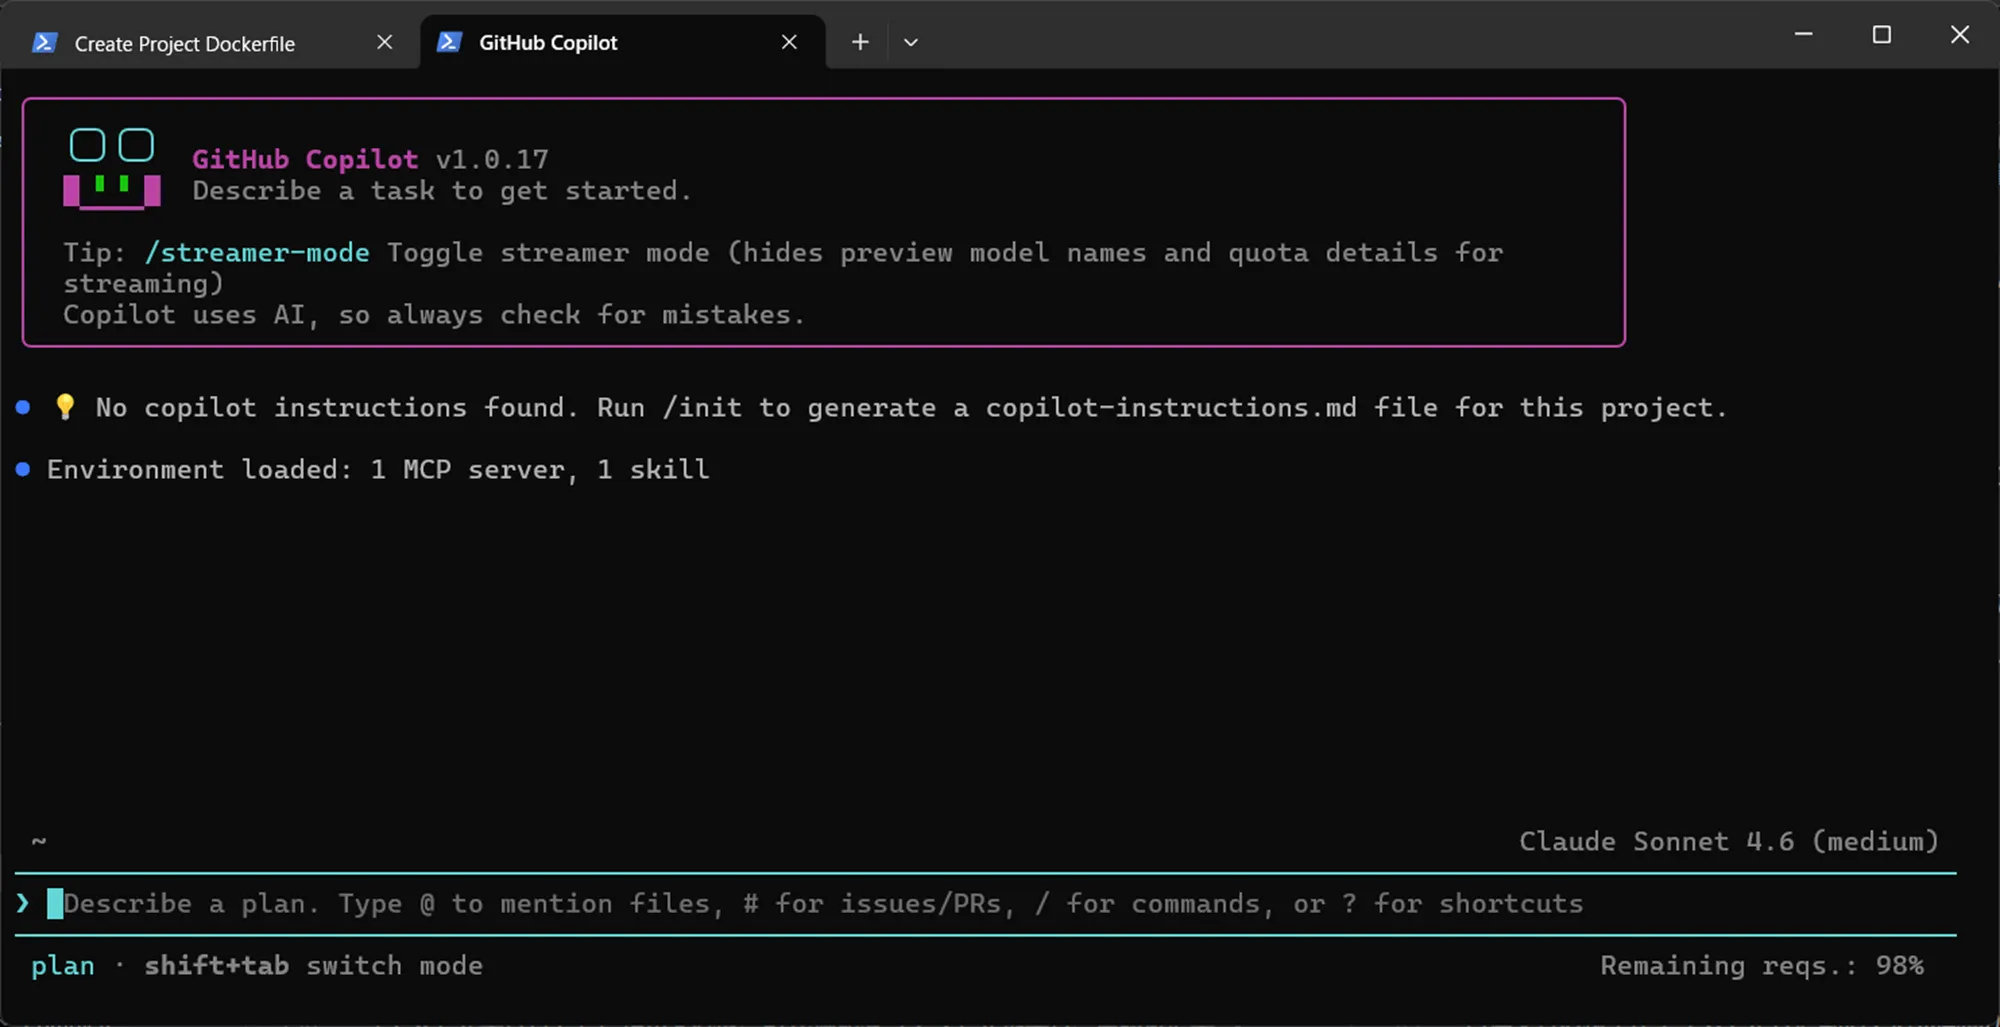
Task: Maximize the terminal window
Action: coord(1882,35)
